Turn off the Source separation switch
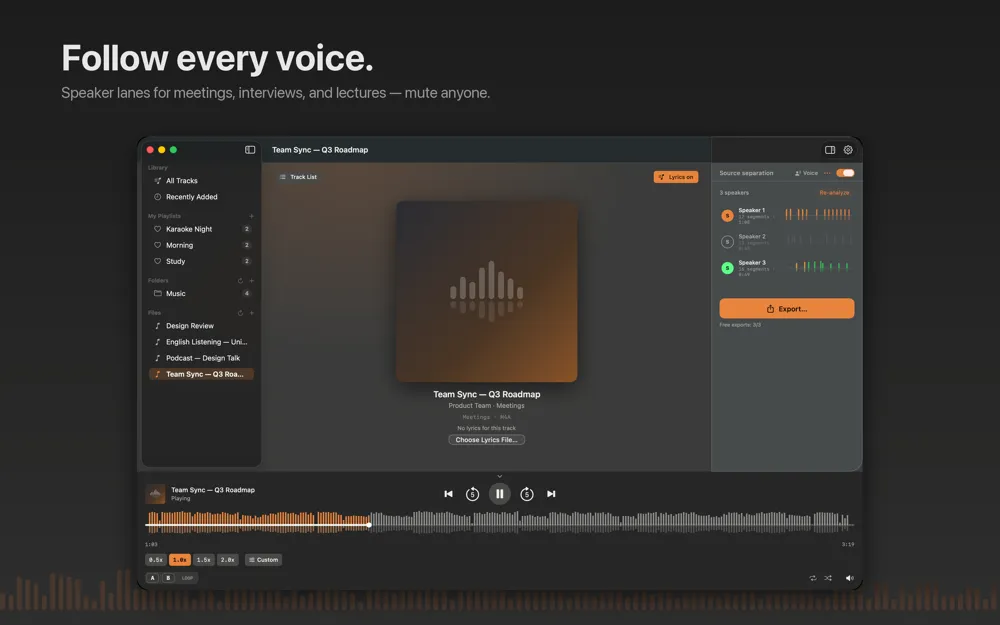1000x625 pixels. [x=845, y=173]
